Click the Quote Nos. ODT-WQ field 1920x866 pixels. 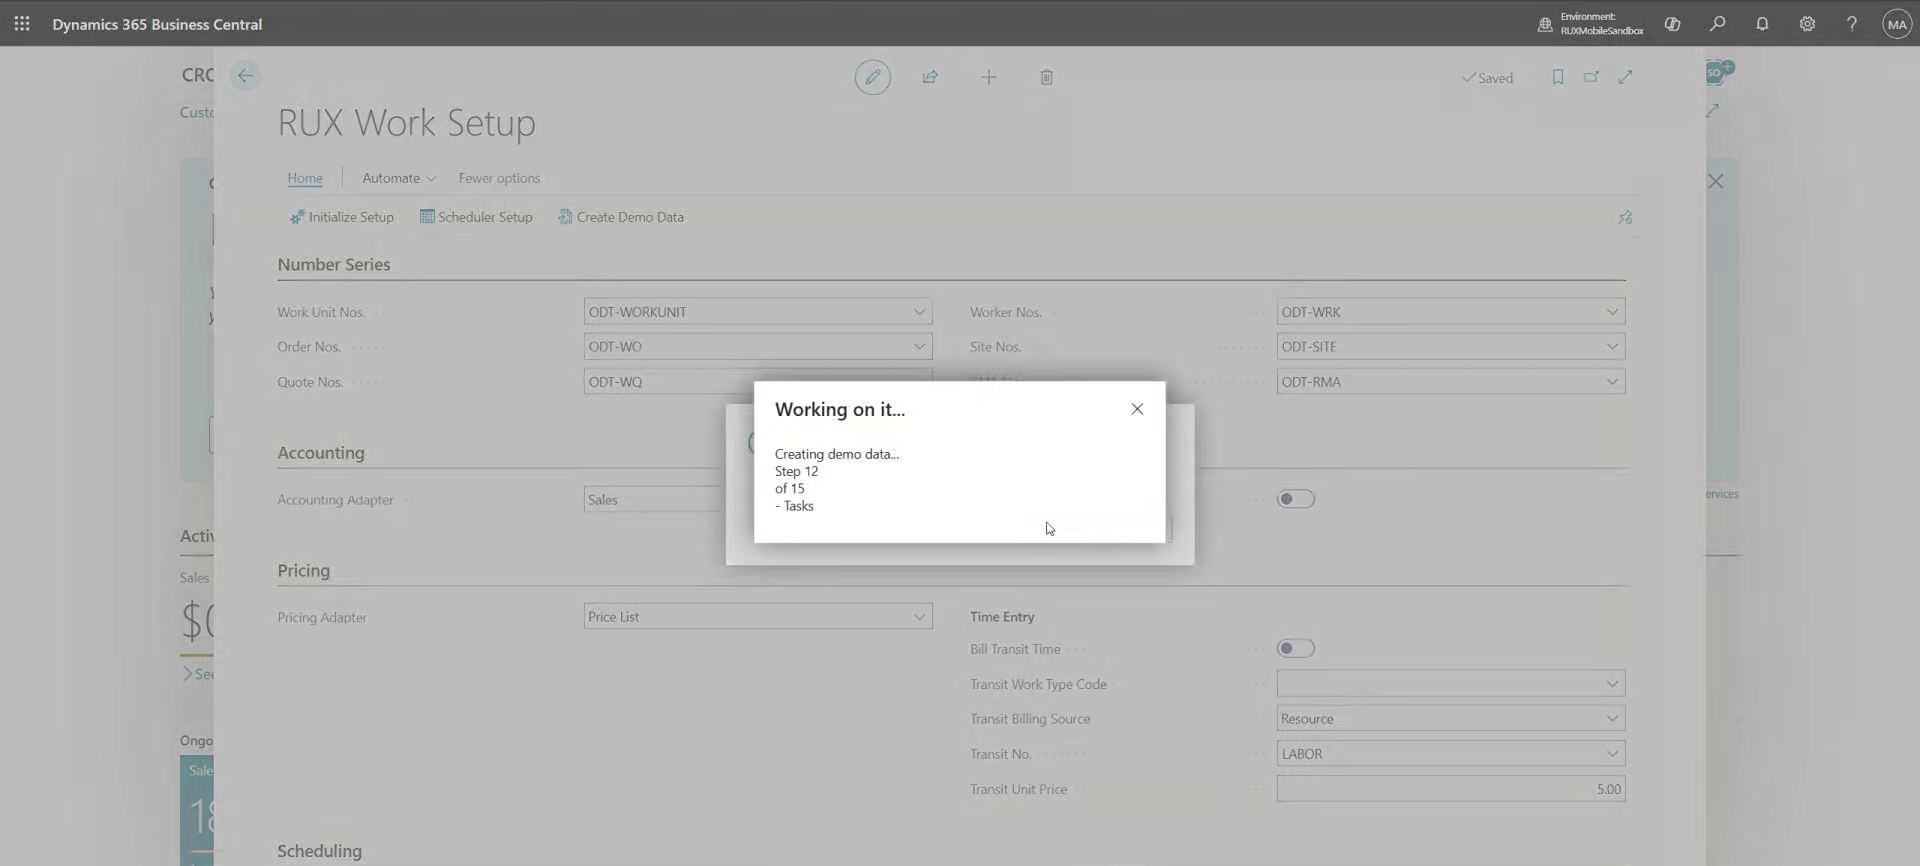(x=668, y=382)
